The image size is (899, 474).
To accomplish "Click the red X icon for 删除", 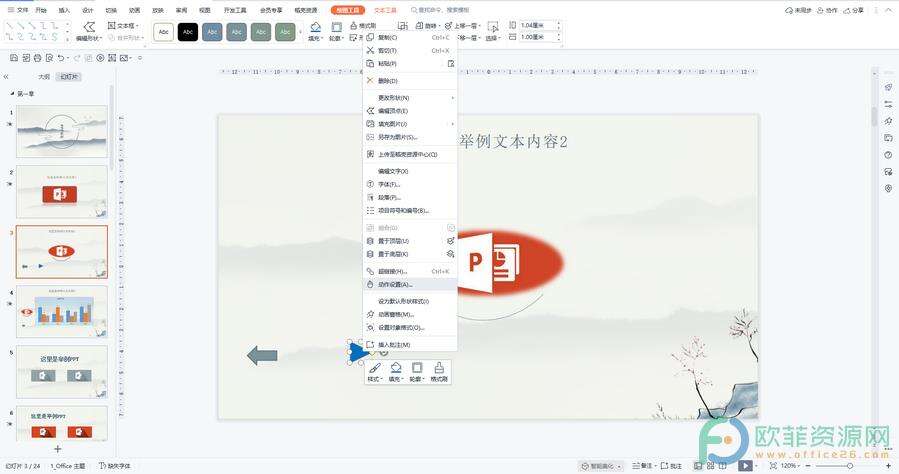I will (x=370, y=81).
